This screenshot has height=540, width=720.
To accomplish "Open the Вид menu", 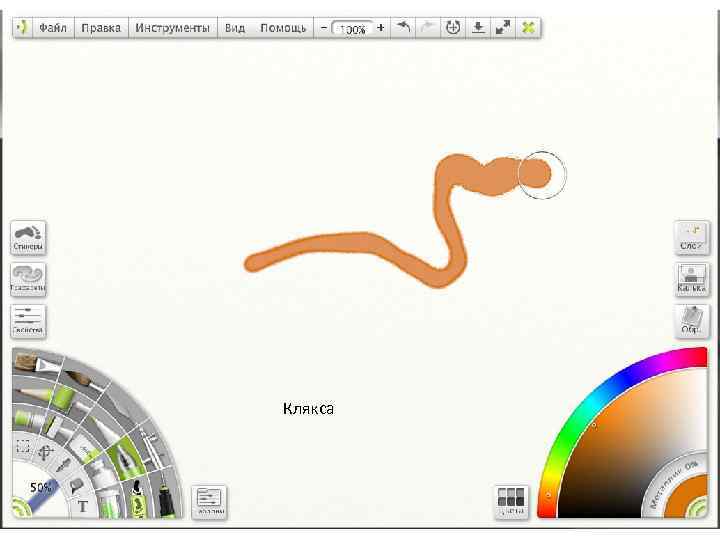I will coord(235,28).
